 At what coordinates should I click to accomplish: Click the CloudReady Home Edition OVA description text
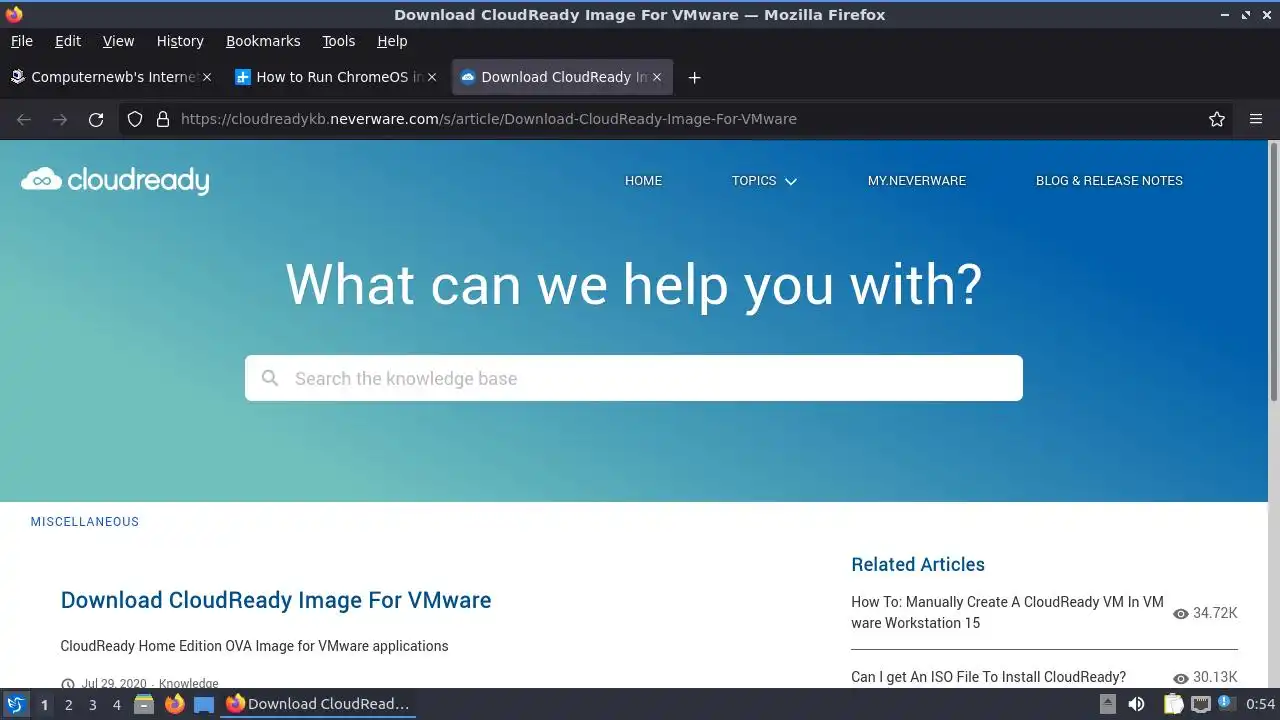click(254, 646)
